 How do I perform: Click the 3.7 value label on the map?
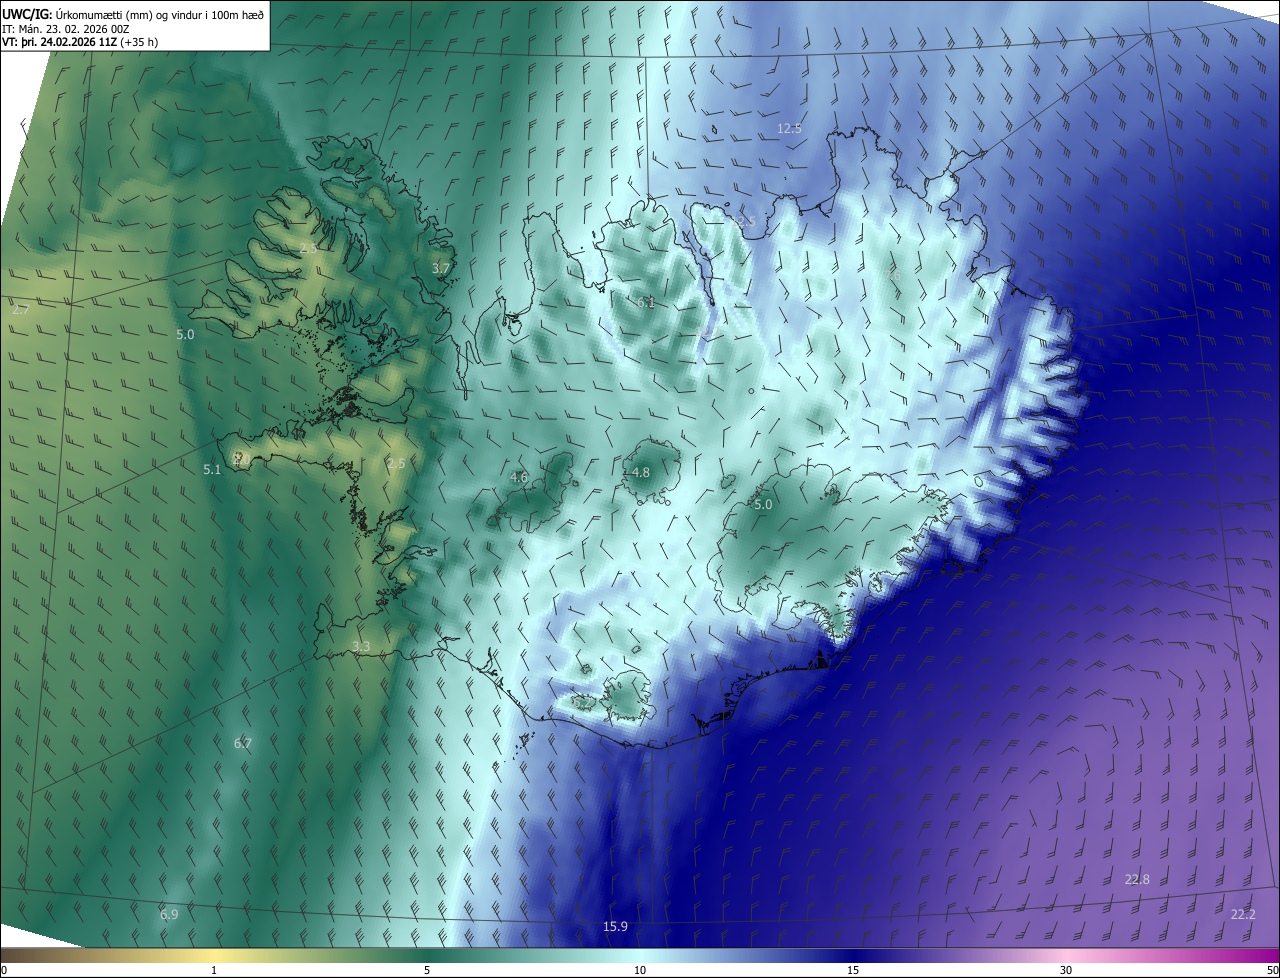pyautogui.click(x=441, y=268)
